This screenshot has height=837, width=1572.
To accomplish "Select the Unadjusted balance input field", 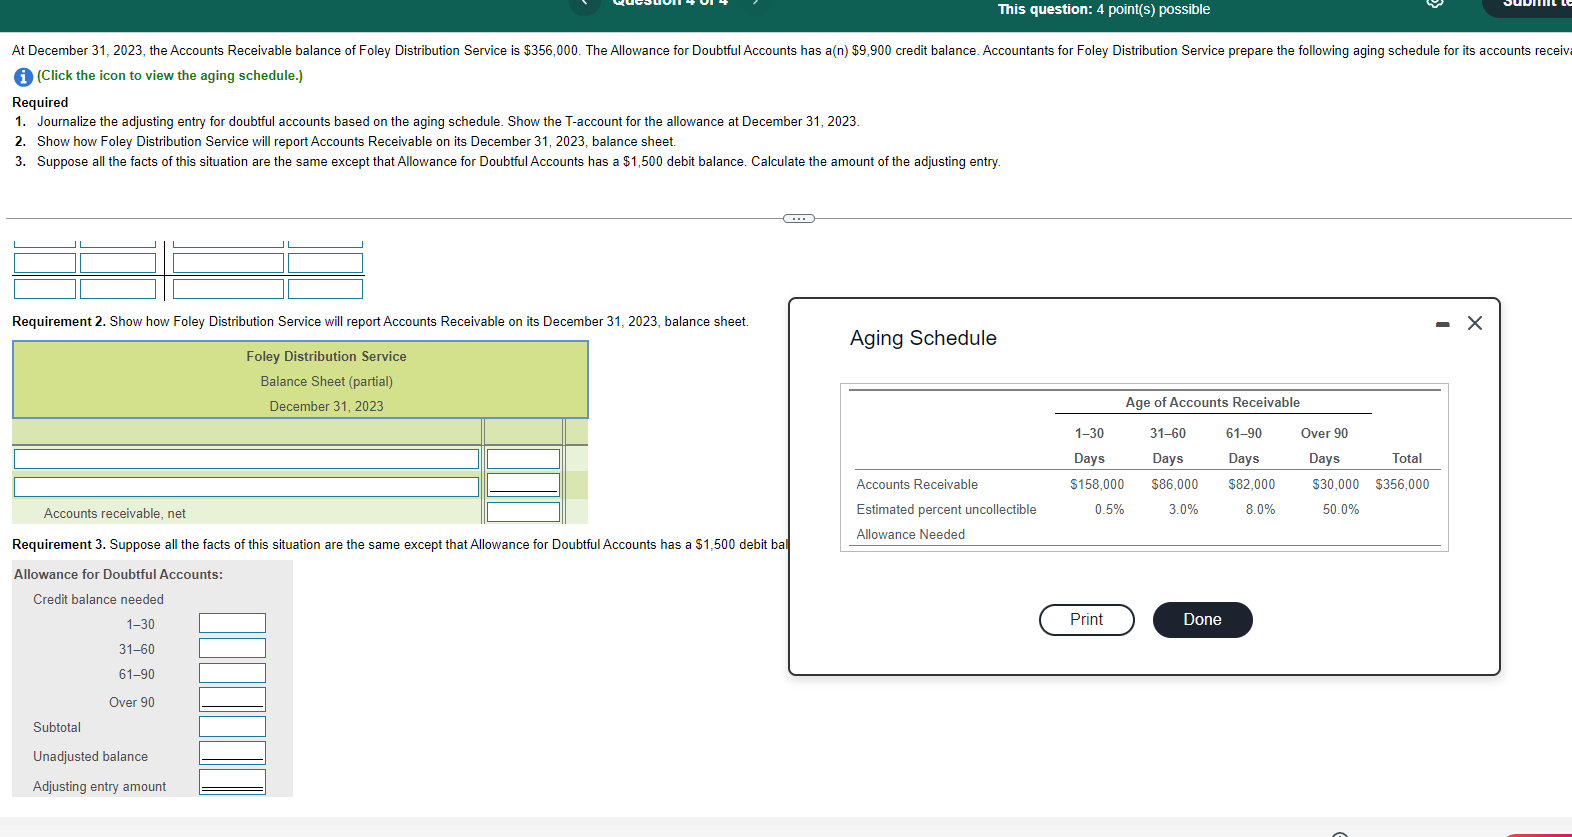I will pyautogui.click(x=232, y=753).
